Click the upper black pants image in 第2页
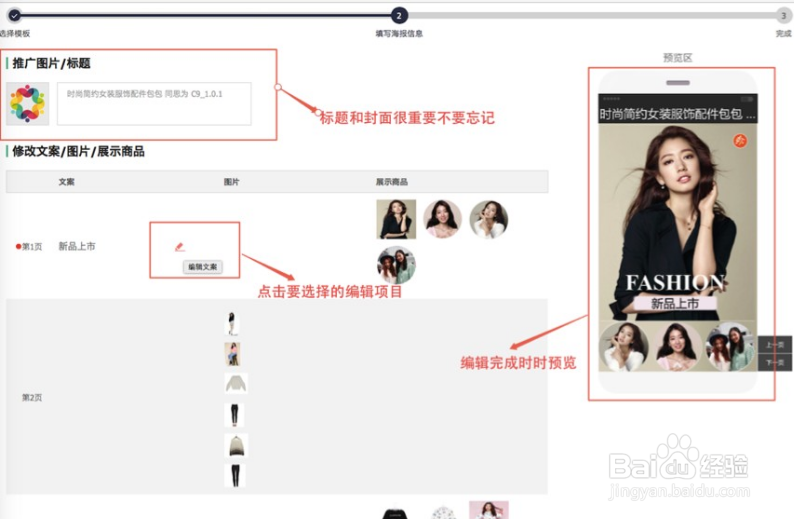 [234, 415]
